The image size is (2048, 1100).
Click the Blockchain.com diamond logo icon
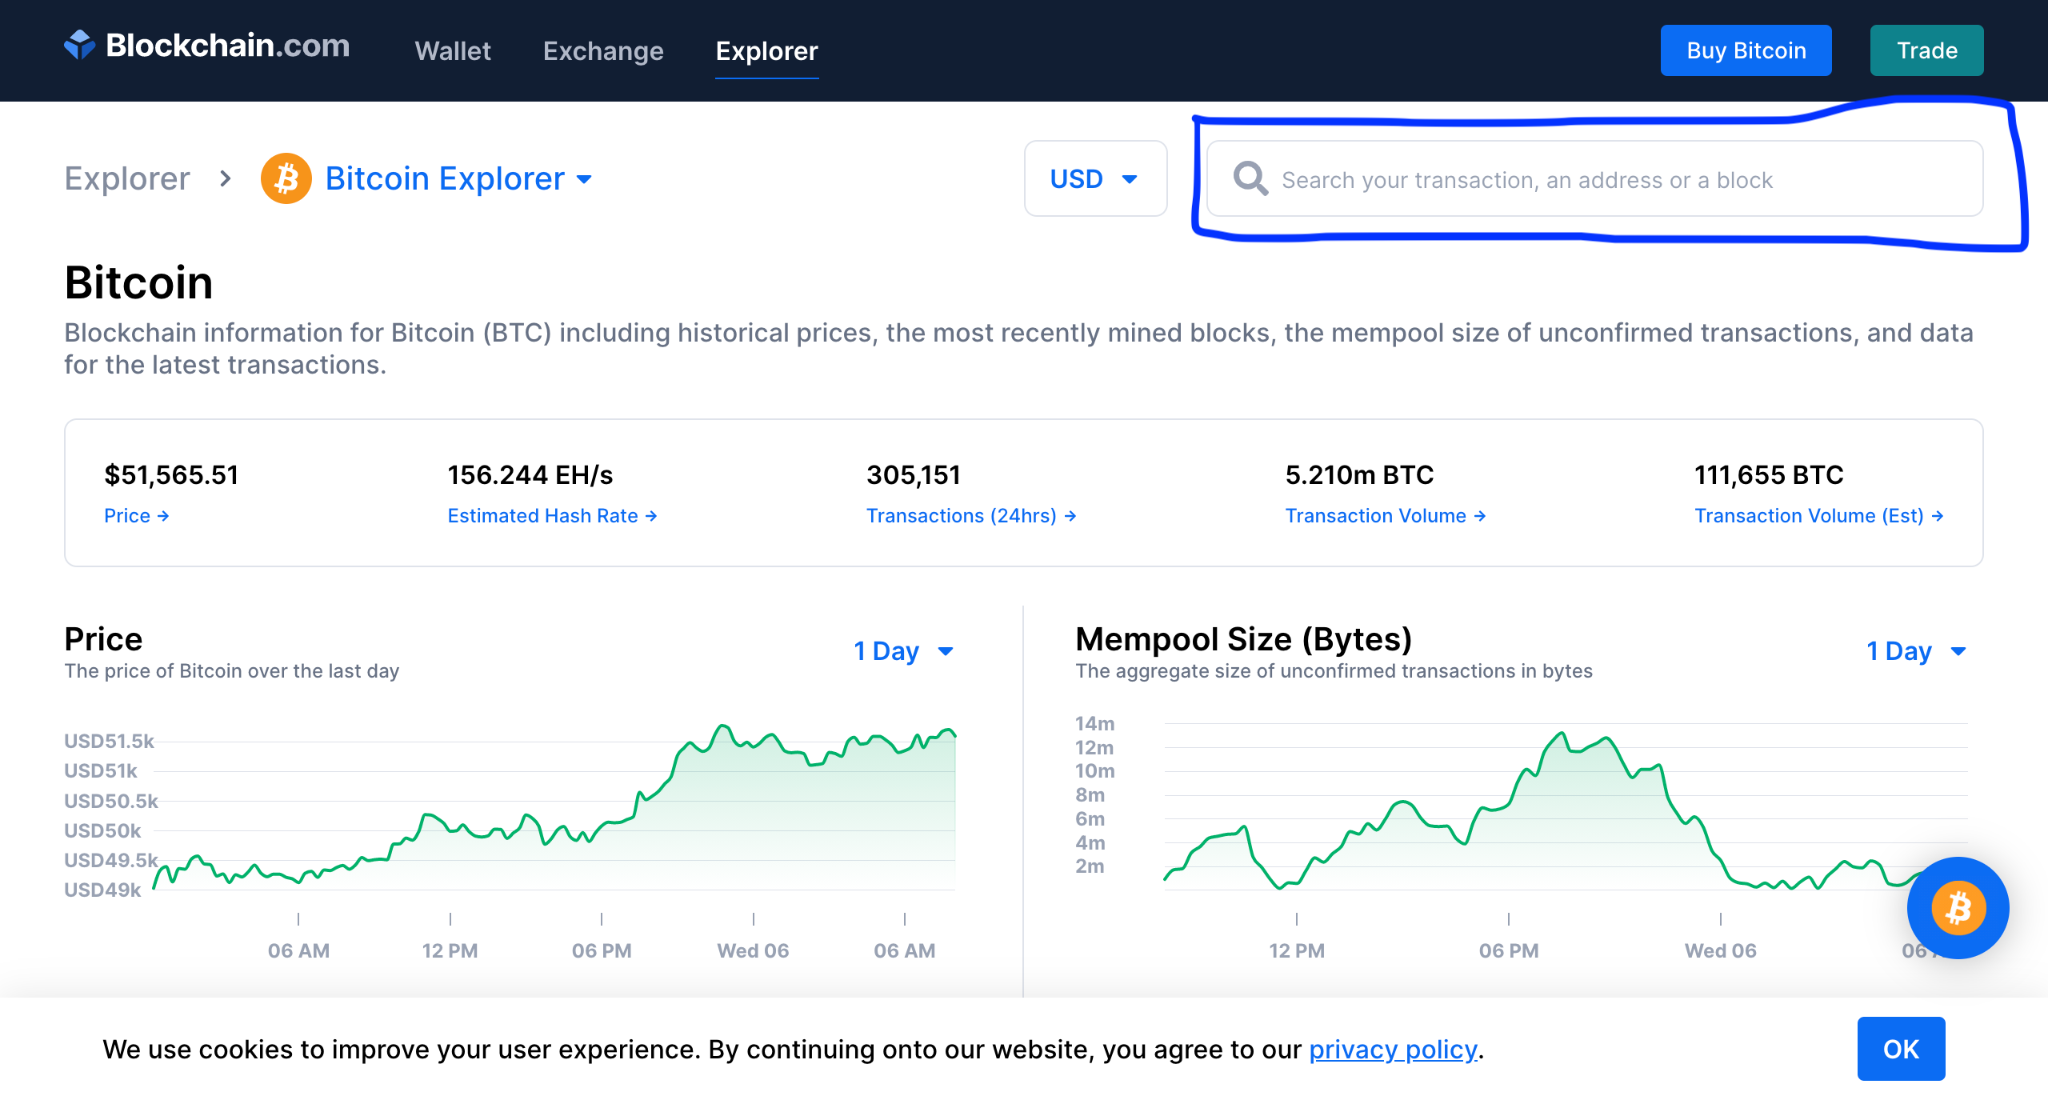(x=80, y=45)
